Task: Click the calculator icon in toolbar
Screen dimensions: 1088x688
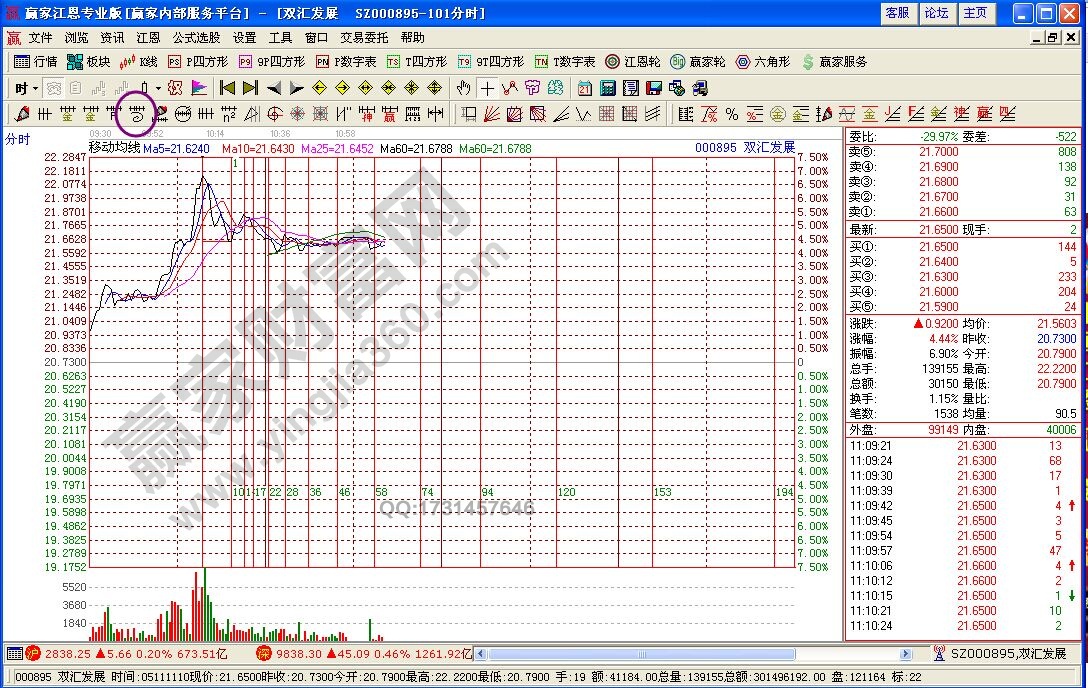Action: (608, 88)
